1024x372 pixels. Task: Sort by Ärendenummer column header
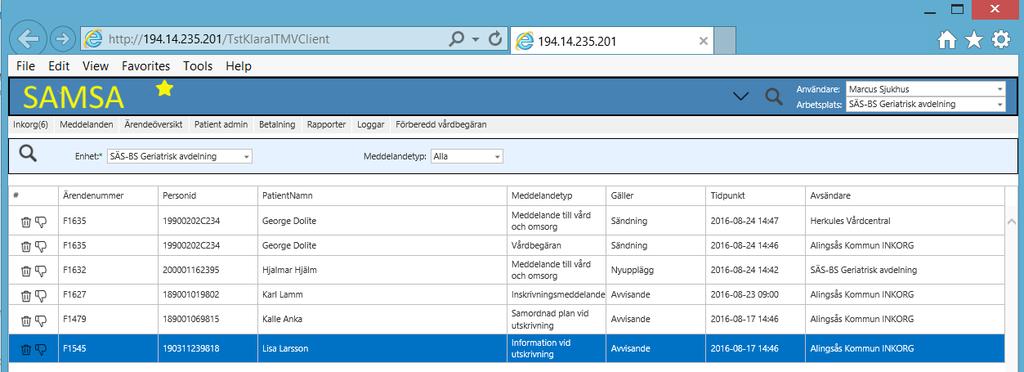[108, 196]
